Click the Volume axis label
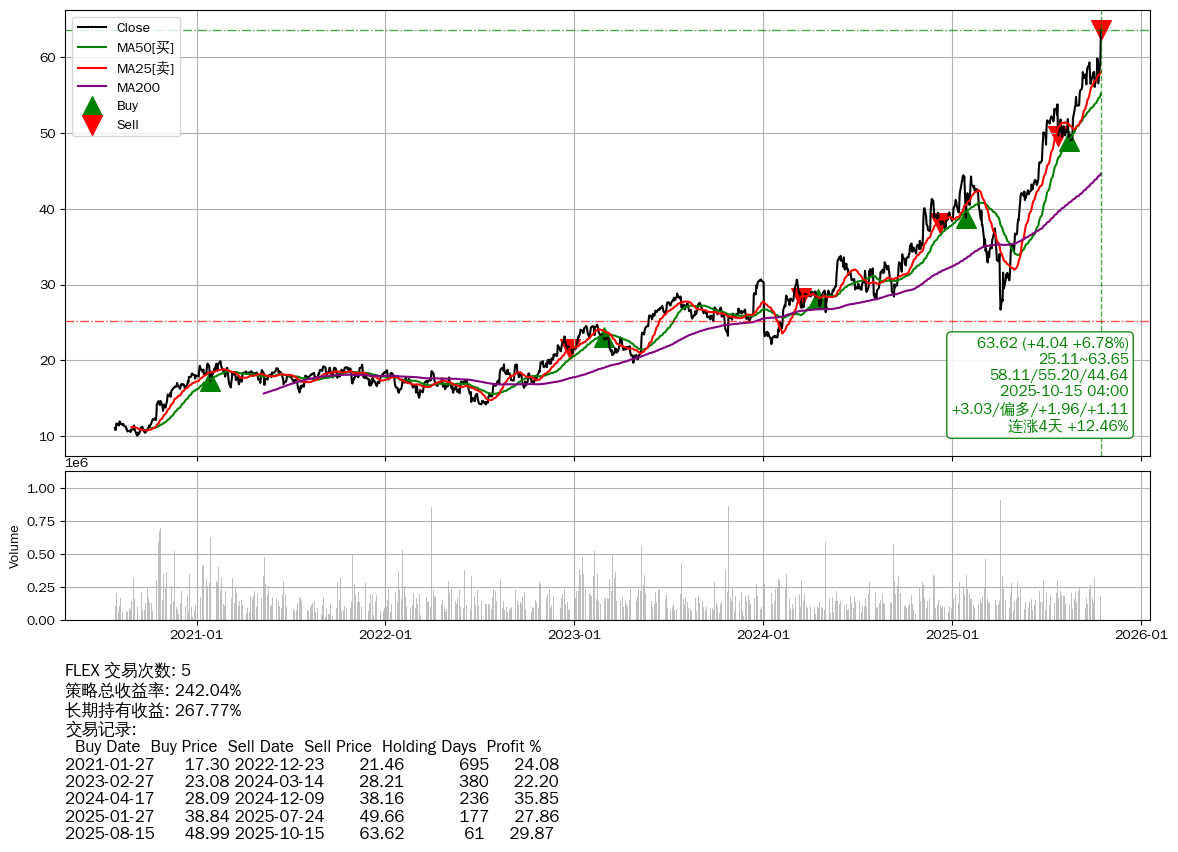Screen dimensions: 1178x852 pos(14,546)
